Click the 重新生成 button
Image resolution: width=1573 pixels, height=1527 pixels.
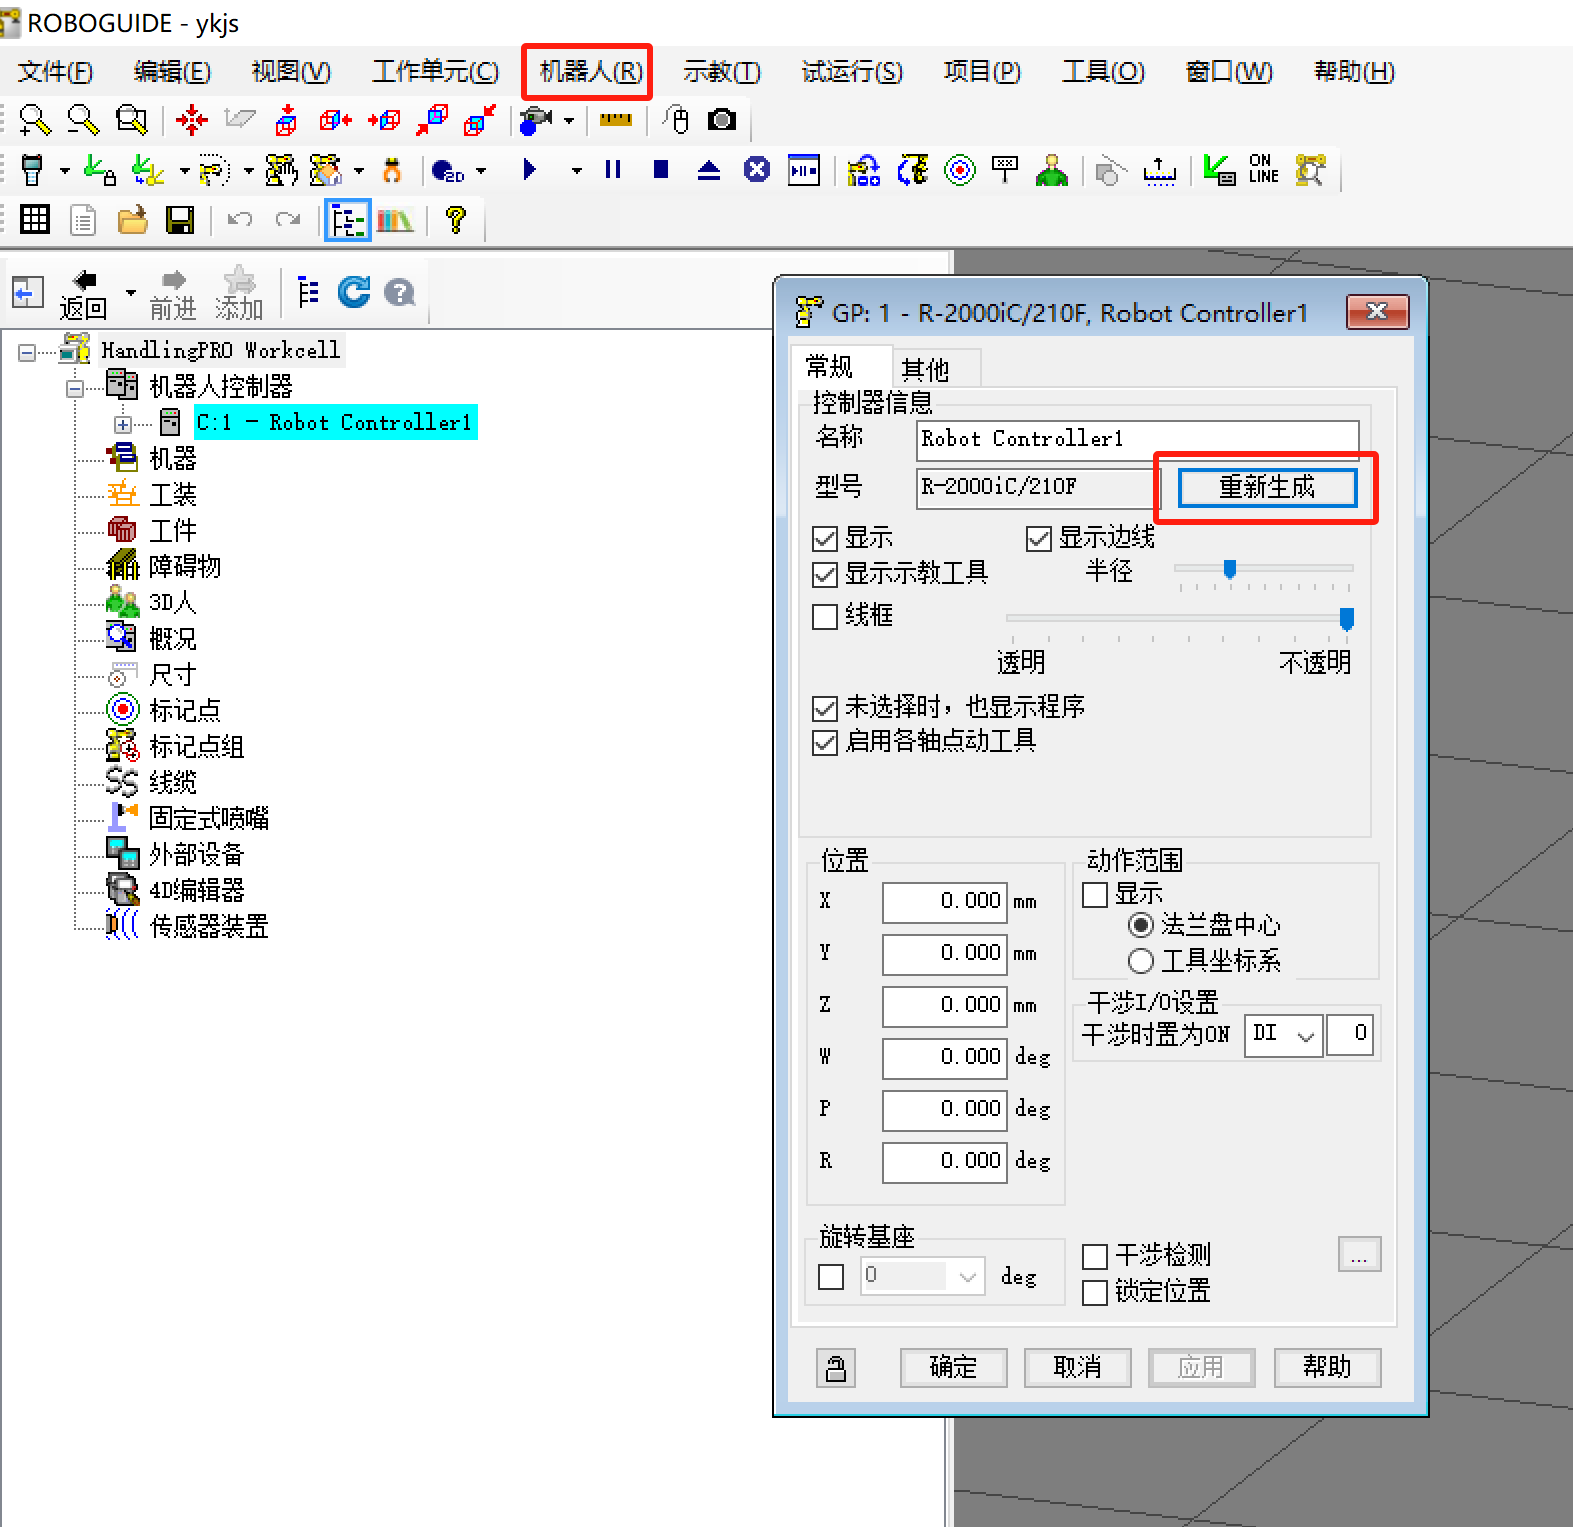tap(1267, 487)
